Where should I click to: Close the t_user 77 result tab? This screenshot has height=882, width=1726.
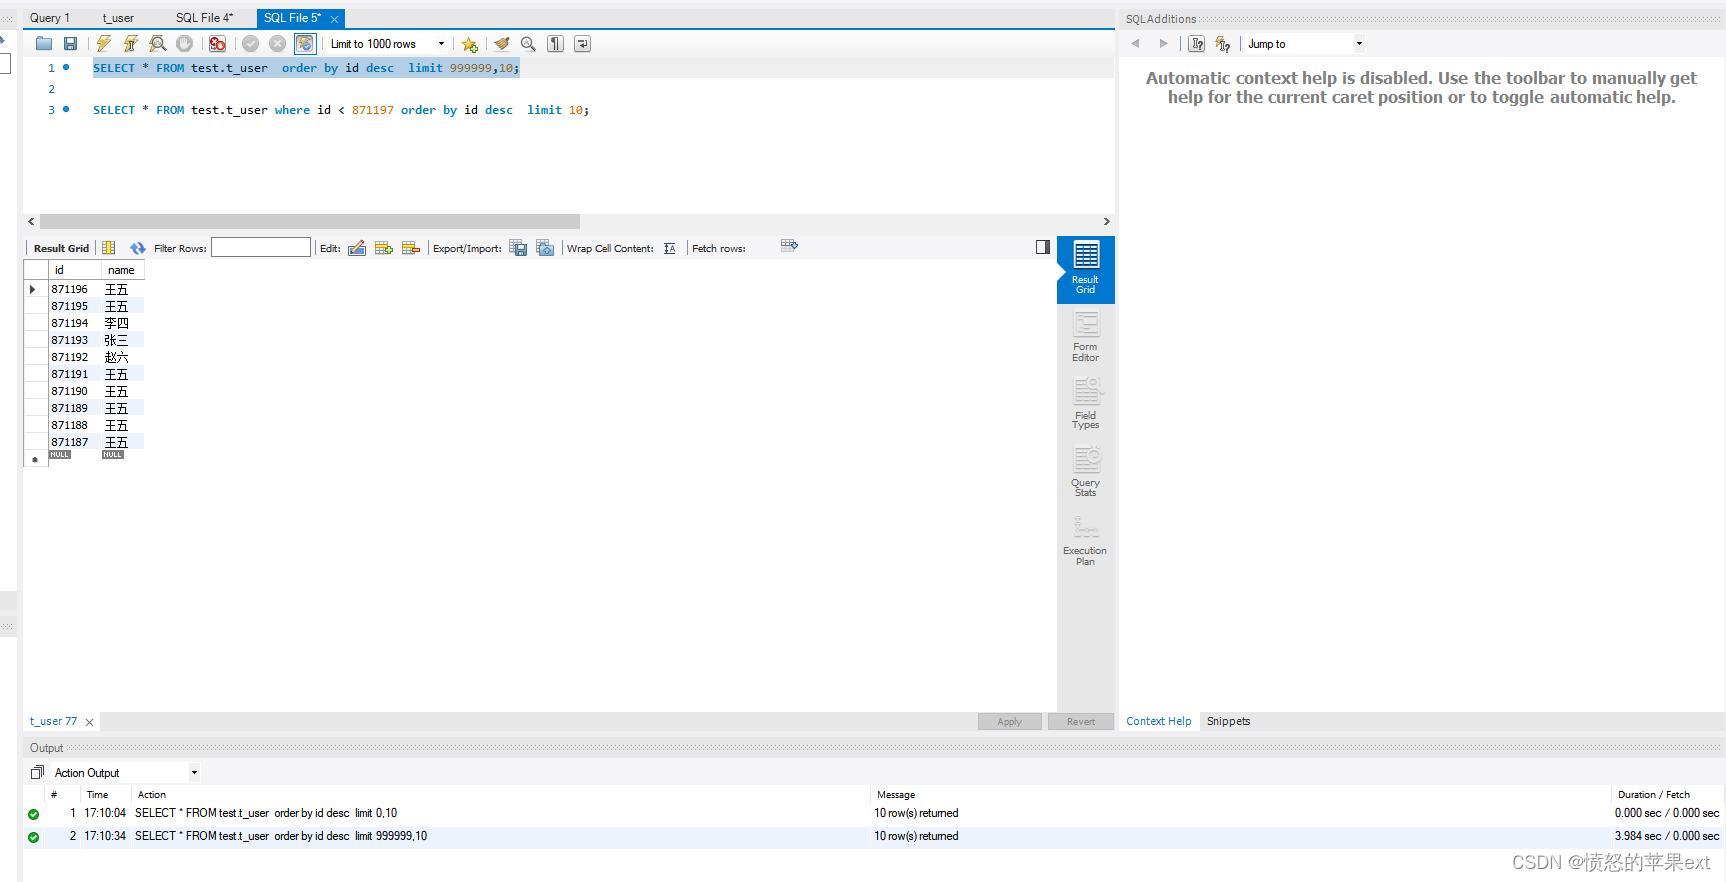(x=89, y=722)
